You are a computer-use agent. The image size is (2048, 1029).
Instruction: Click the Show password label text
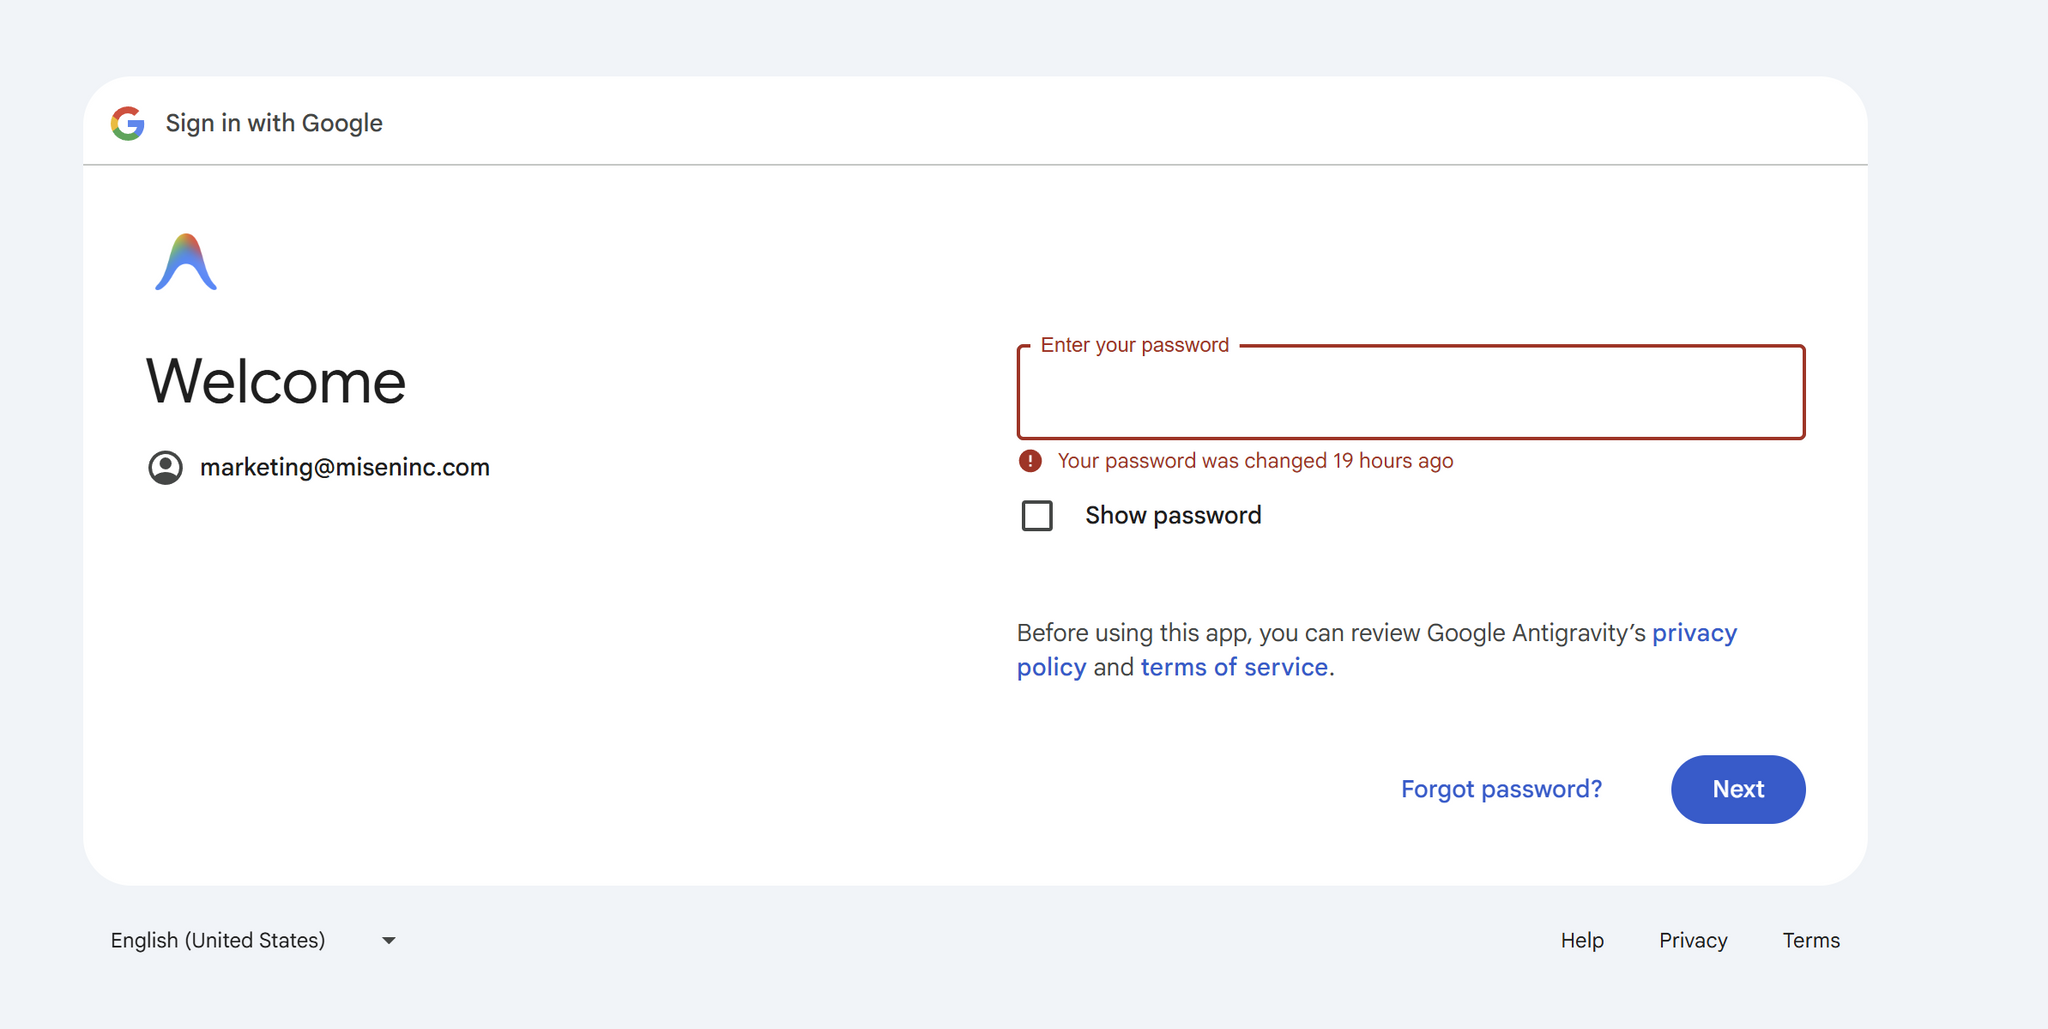pos(1173,516)
